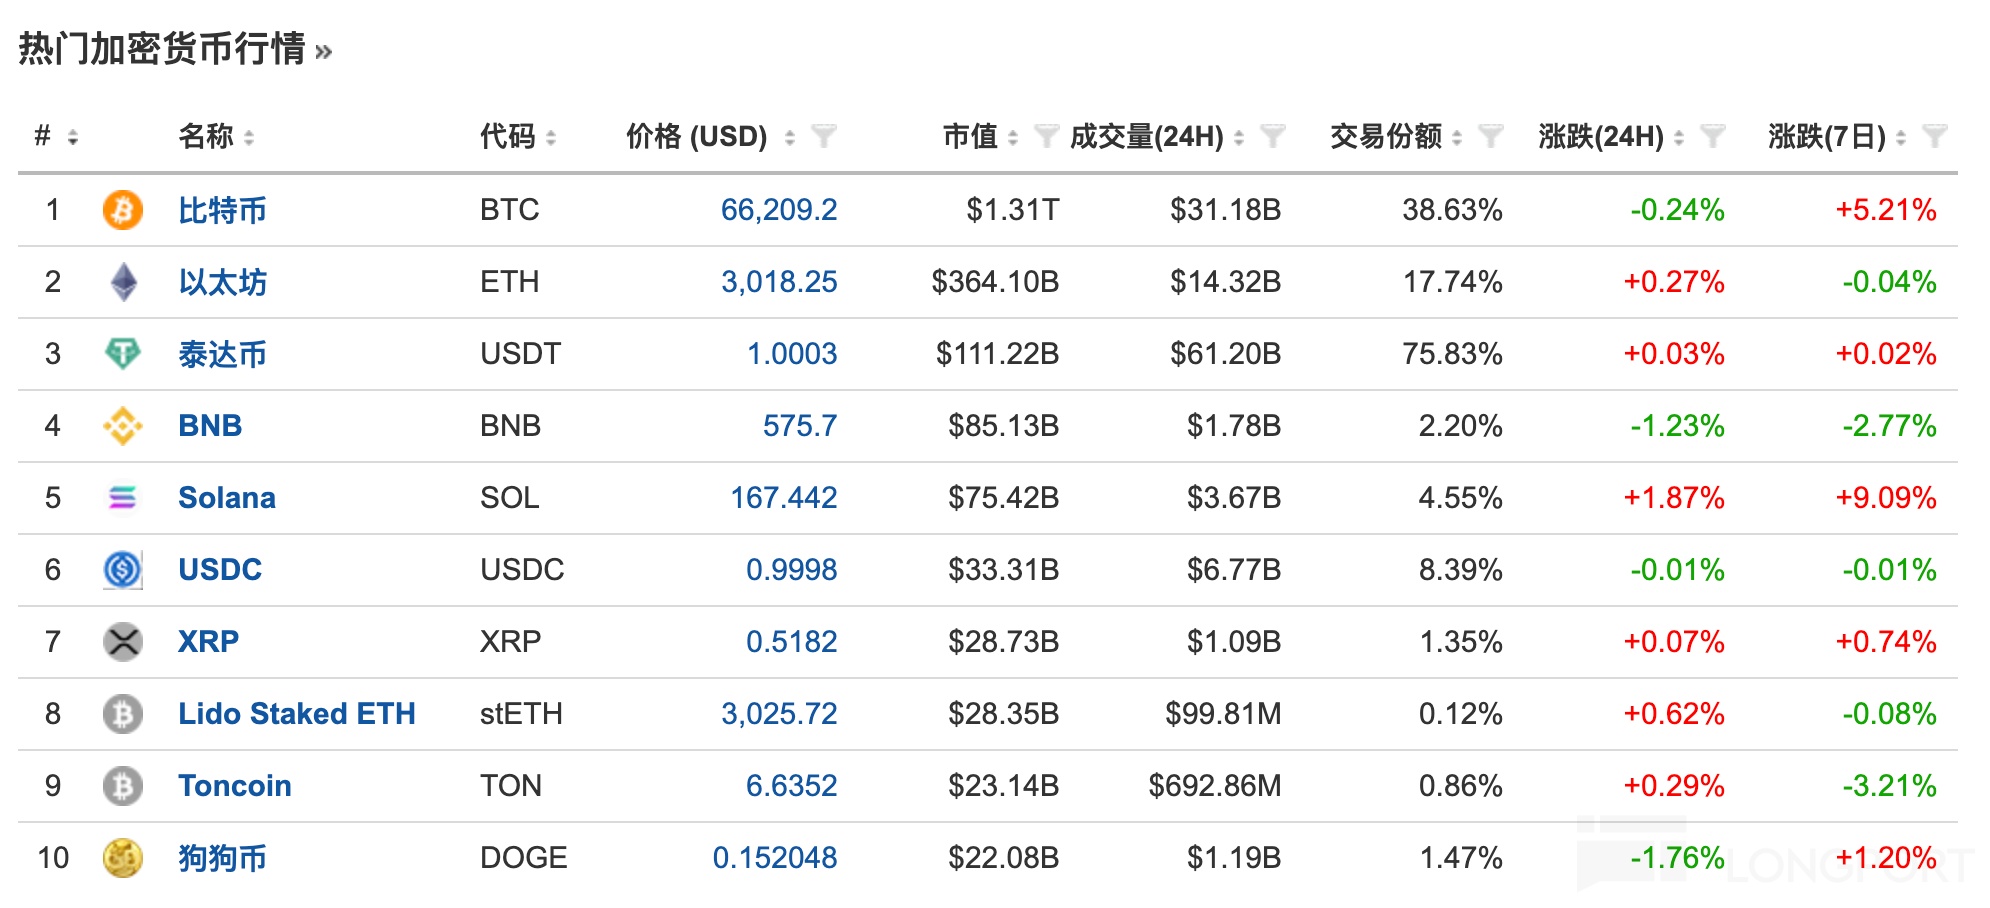Open the filter for 涨跌(24H) column
1990x908 pixels.
coord(1712,136)
